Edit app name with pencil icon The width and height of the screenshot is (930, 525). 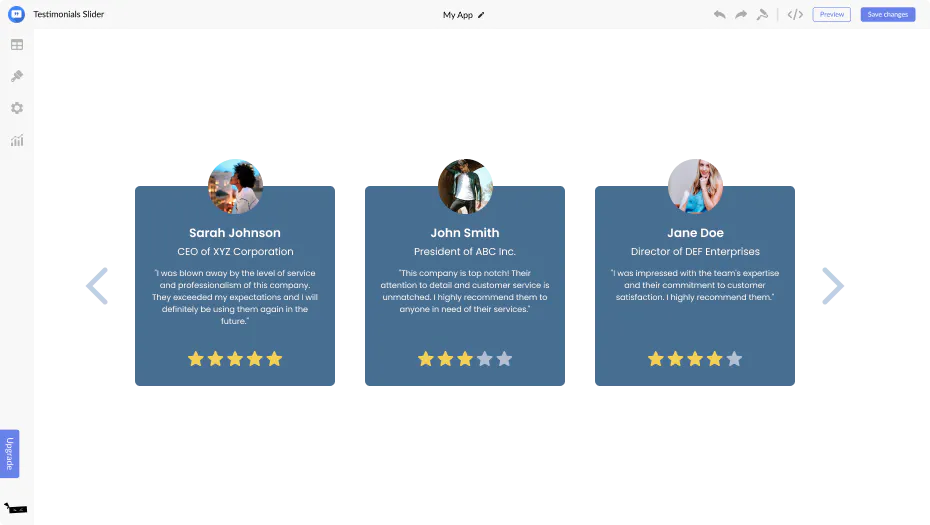coord(481,15)
